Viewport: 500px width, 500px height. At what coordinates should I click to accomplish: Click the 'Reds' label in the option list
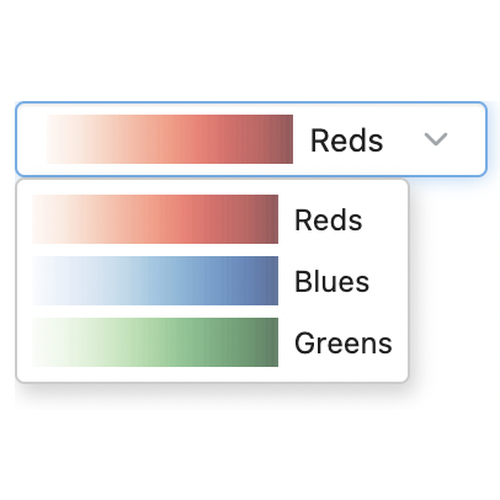tap(328, 220)
